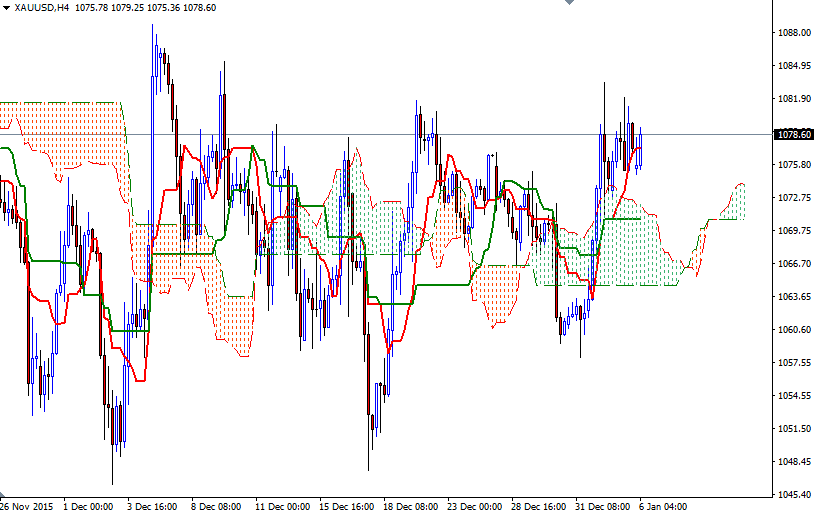Select the 3 Dec 16:00 time label
814x516 pixels.
point(153,507)
